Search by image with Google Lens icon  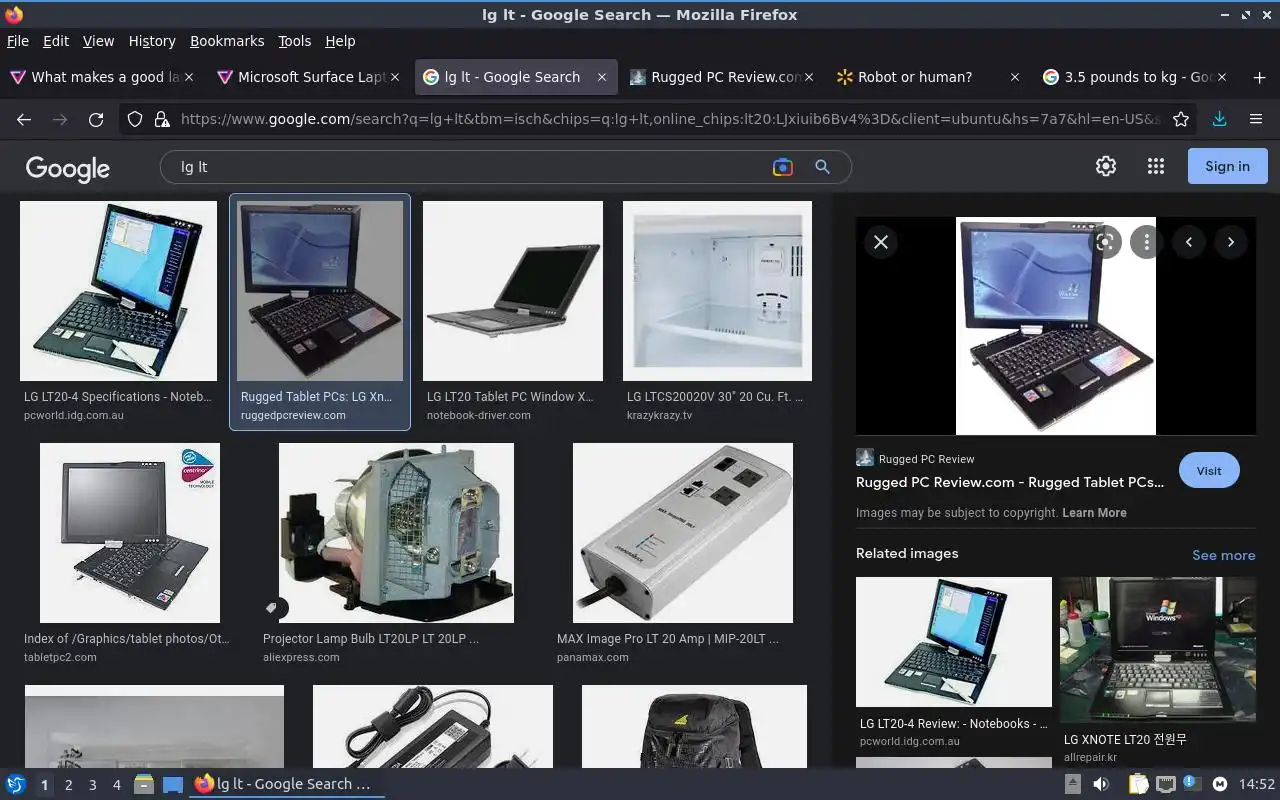(783, 167)
